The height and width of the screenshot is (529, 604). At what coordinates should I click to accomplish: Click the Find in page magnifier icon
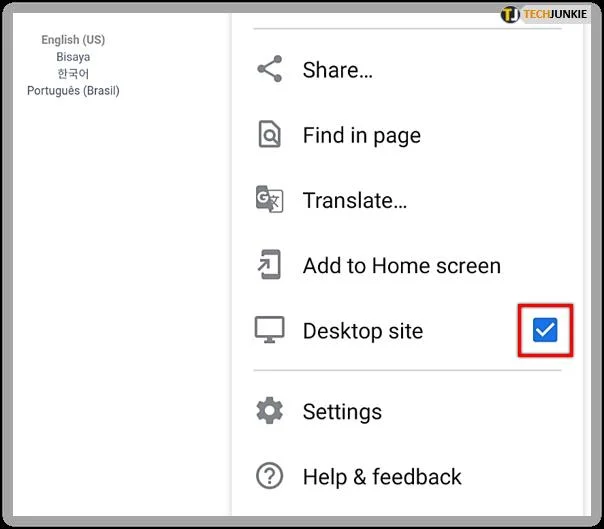(269, 135)
